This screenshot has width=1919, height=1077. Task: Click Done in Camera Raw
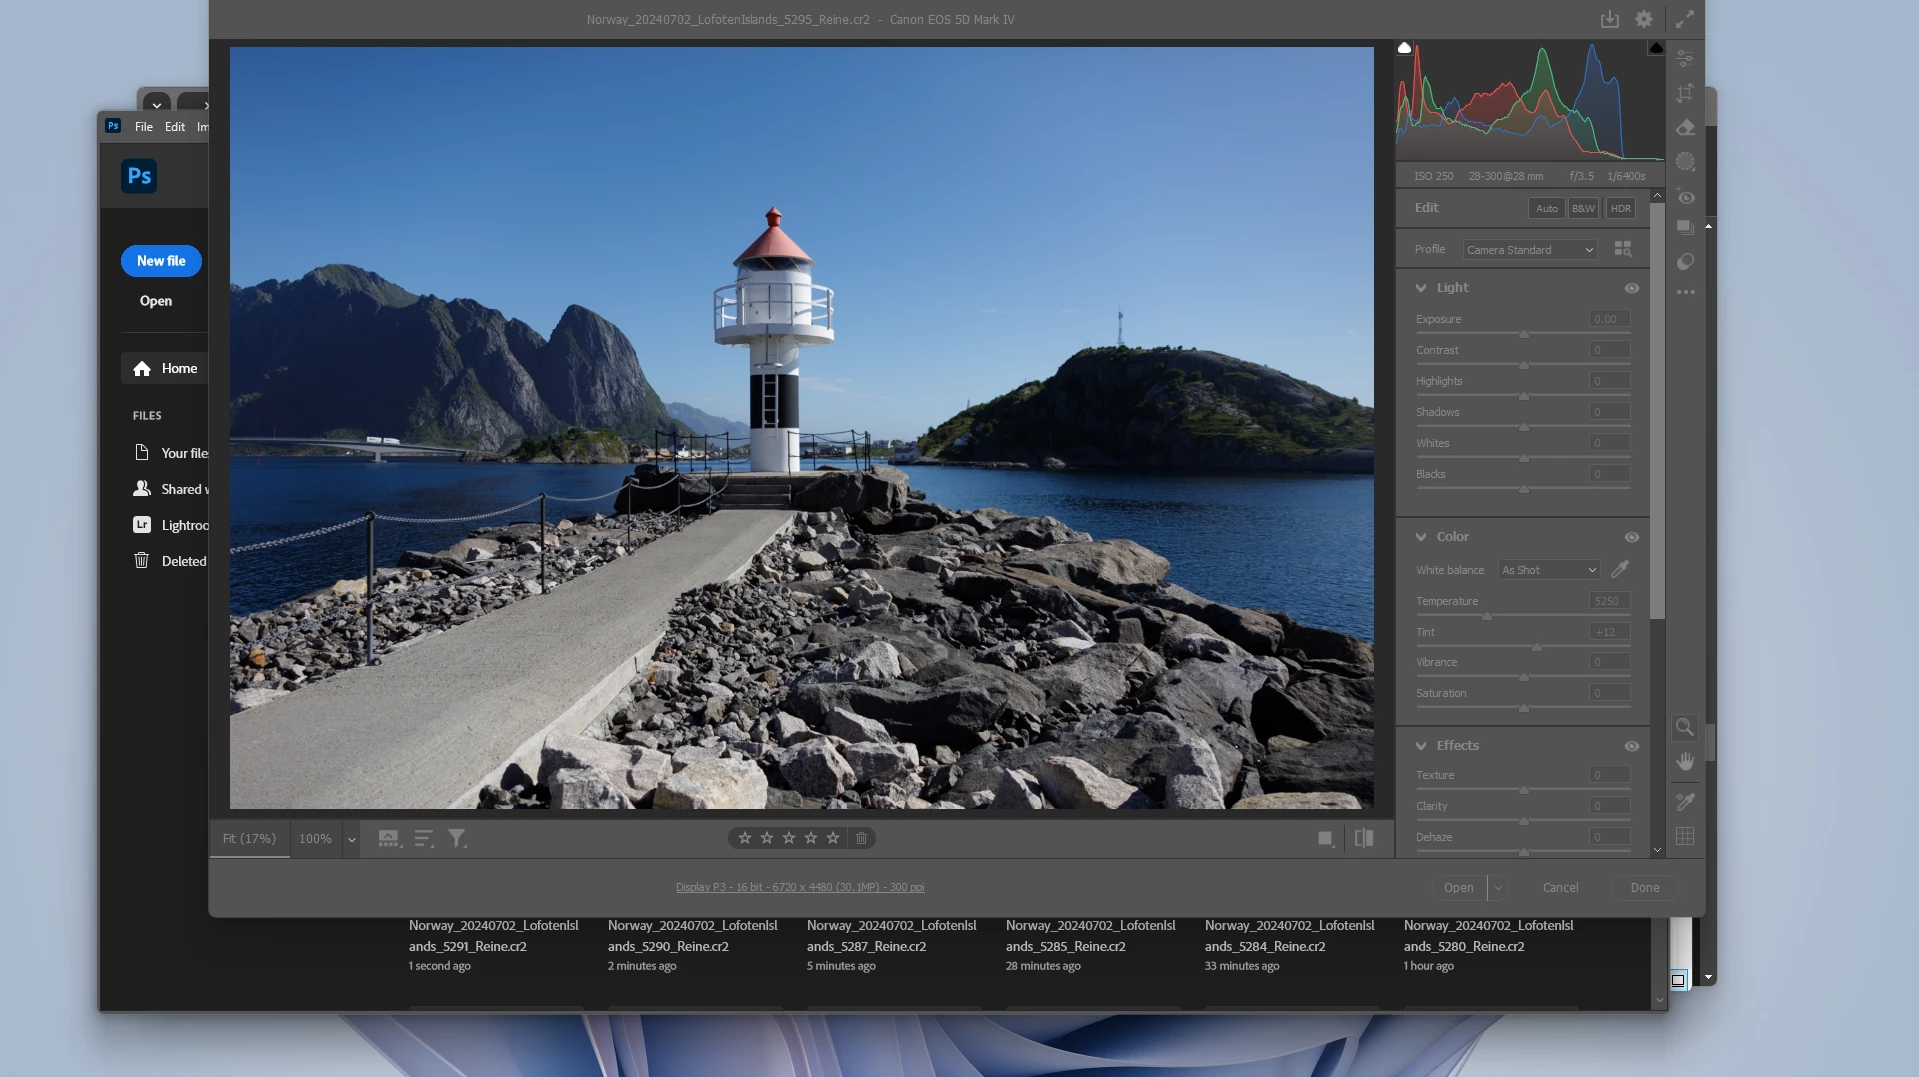pos(1644,888)
